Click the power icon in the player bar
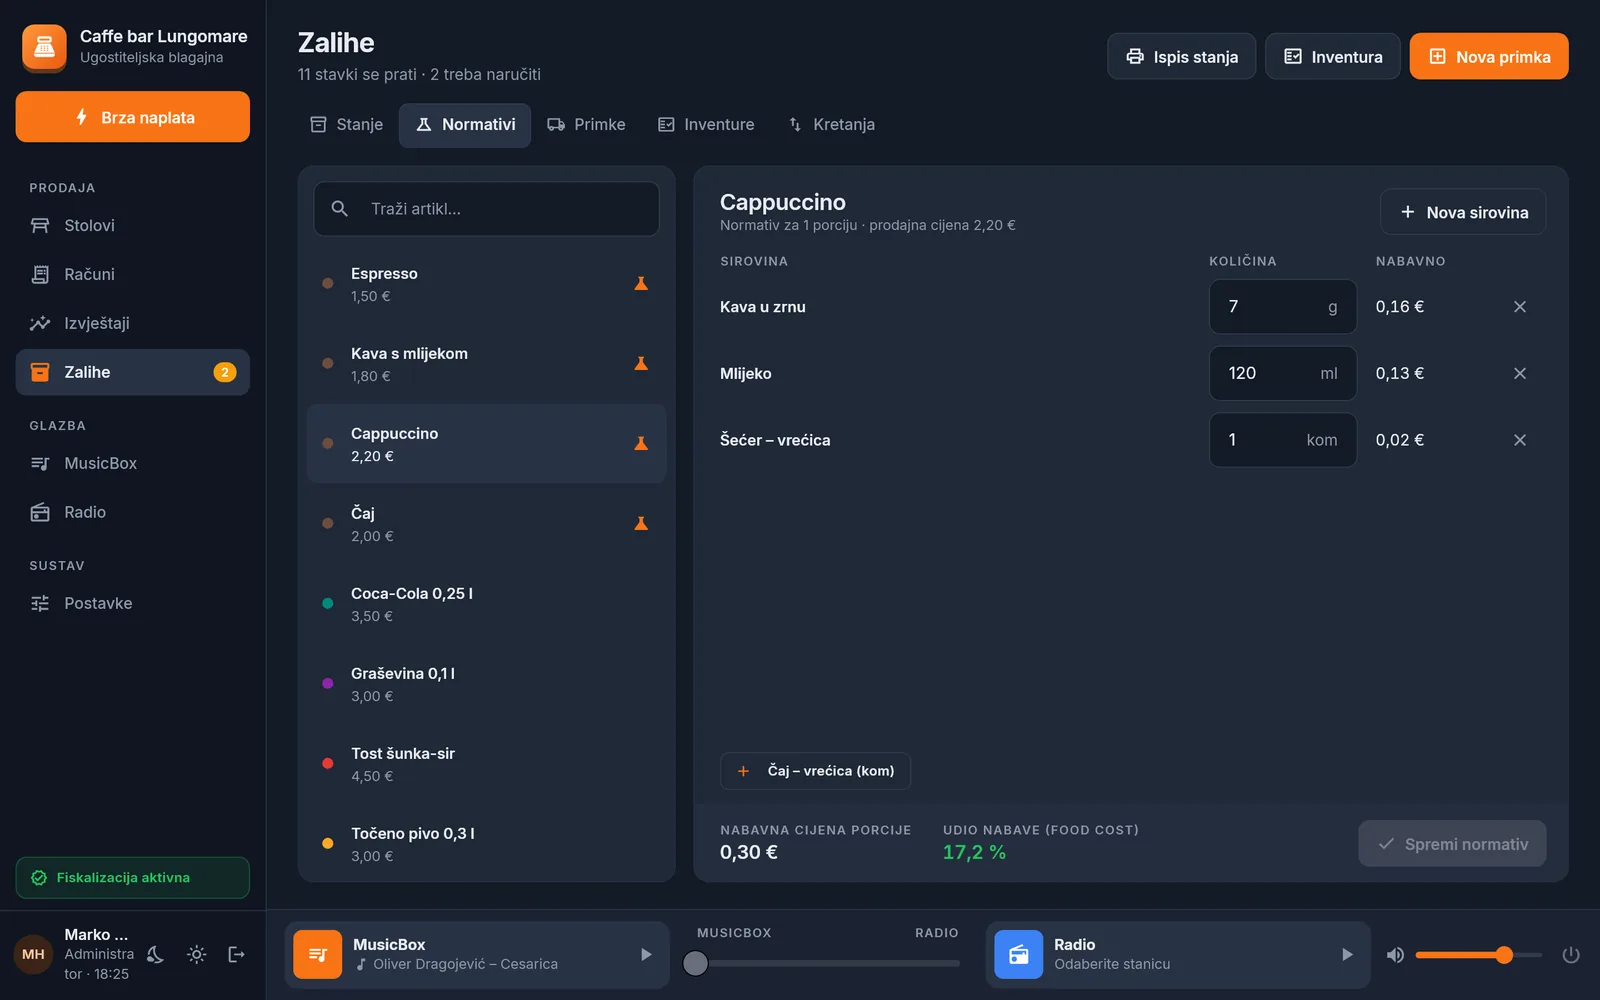The width and height of the screenshot is (1600, 1000). pyautogui.click(x=1571, y=955)
